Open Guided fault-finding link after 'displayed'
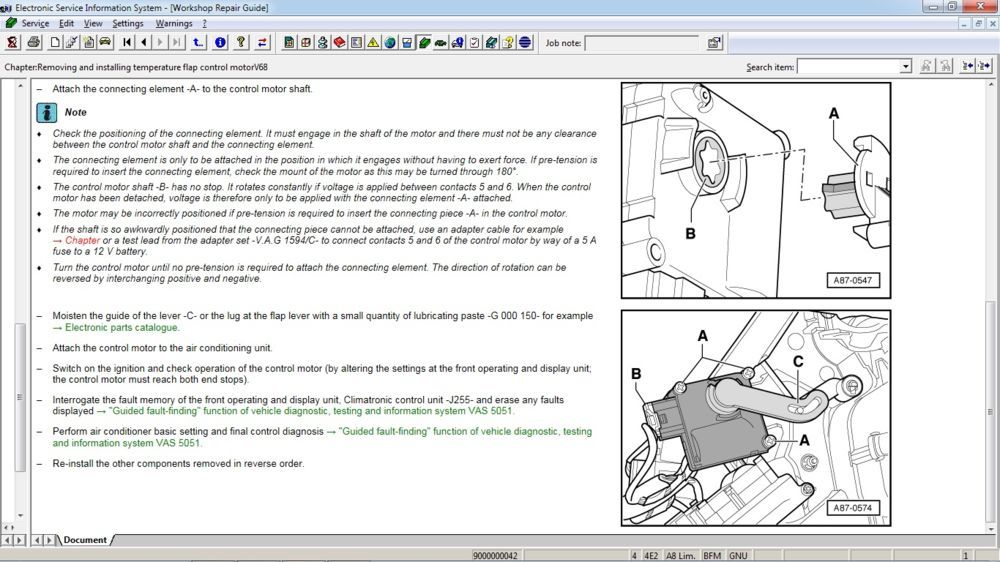Image resolution: width=1000 pixels, height=562 pixels. (311, 411)
